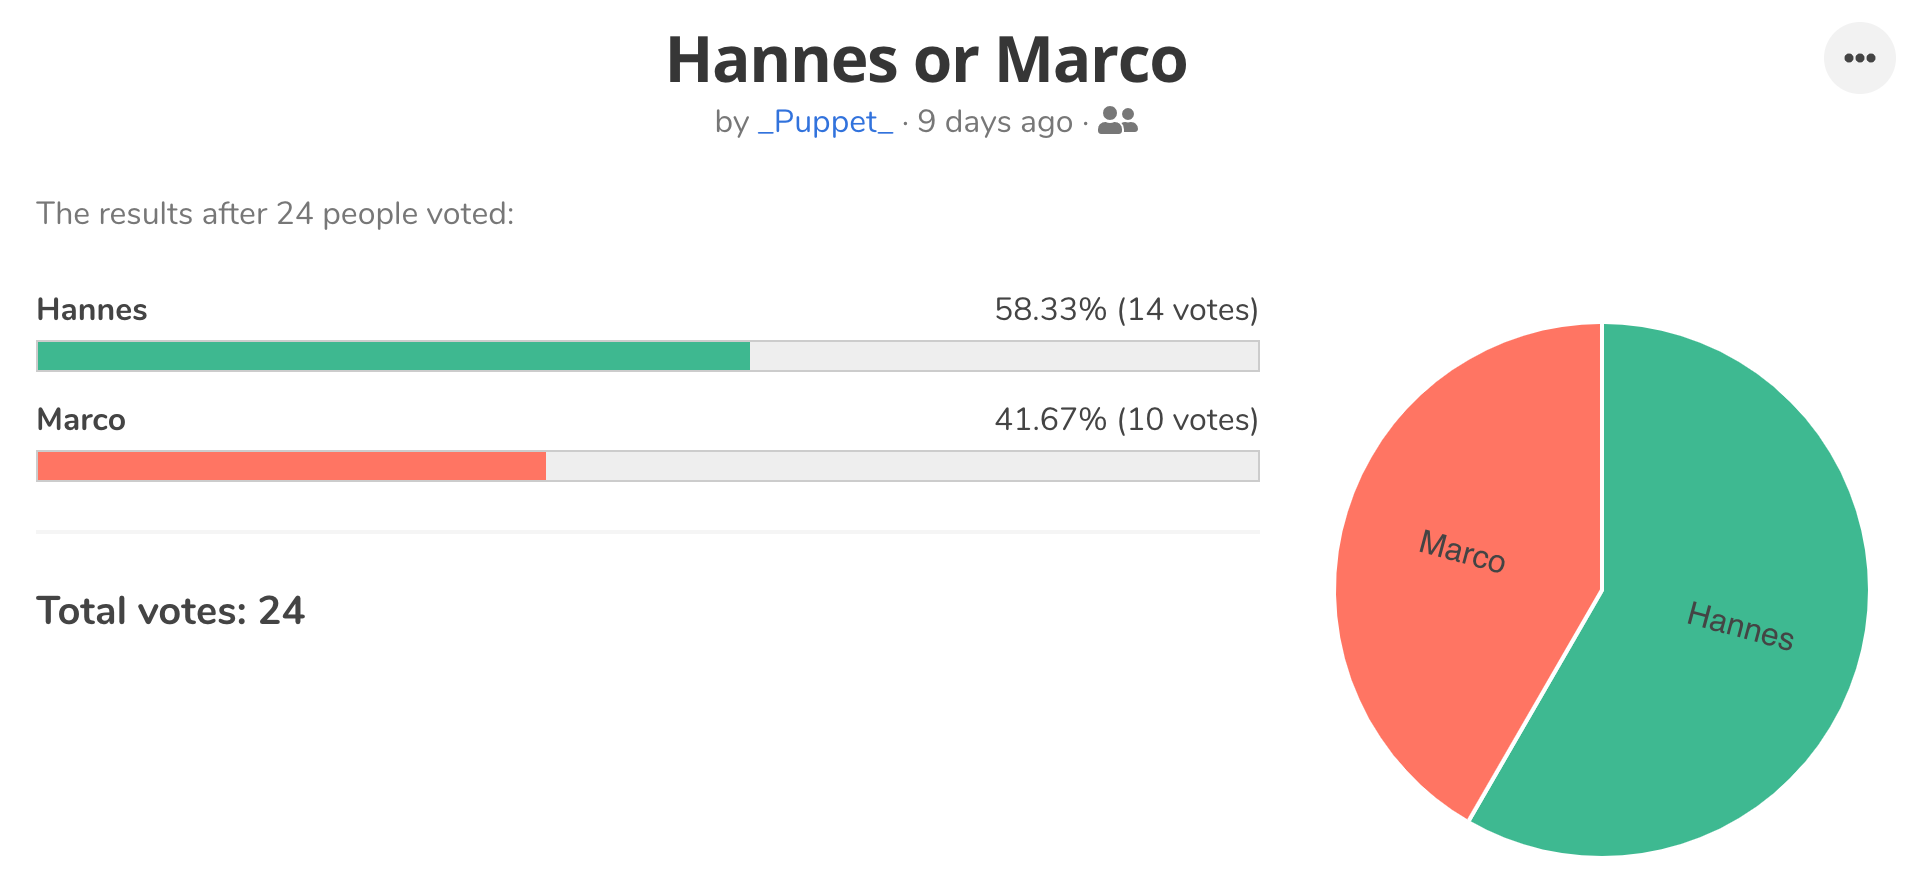Click the Marco option label
This screenshot has height=876, width=1924.
(x=81, y=420)
